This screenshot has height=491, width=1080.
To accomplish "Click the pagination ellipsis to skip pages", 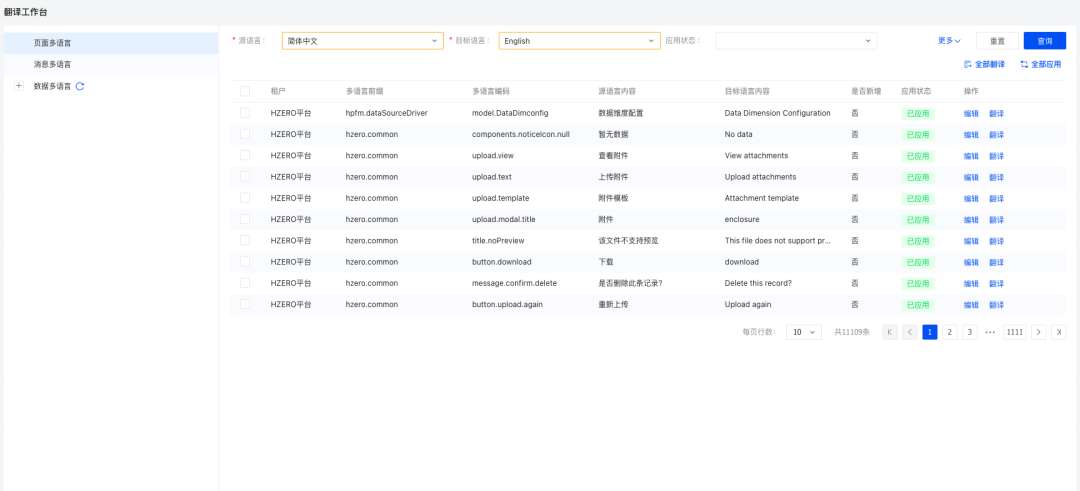I will tap(990, 332).
